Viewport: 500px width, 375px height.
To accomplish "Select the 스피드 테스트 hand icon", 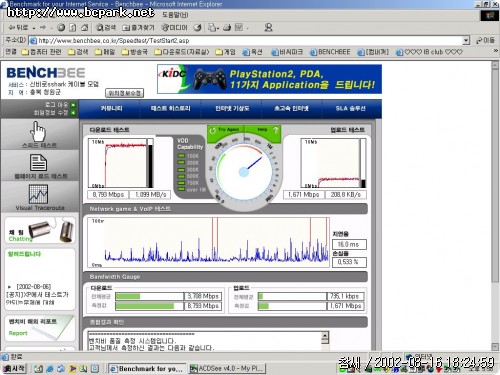I will 38,132.
